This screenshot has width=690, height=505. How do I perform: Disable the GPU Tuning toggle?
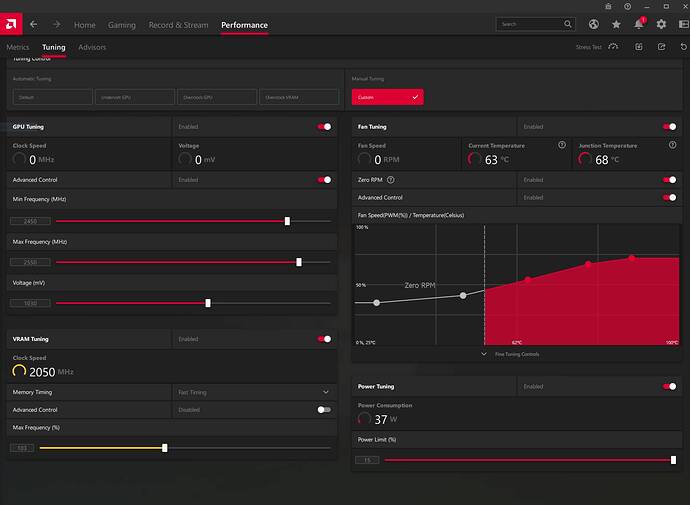(x=324, y=127)
